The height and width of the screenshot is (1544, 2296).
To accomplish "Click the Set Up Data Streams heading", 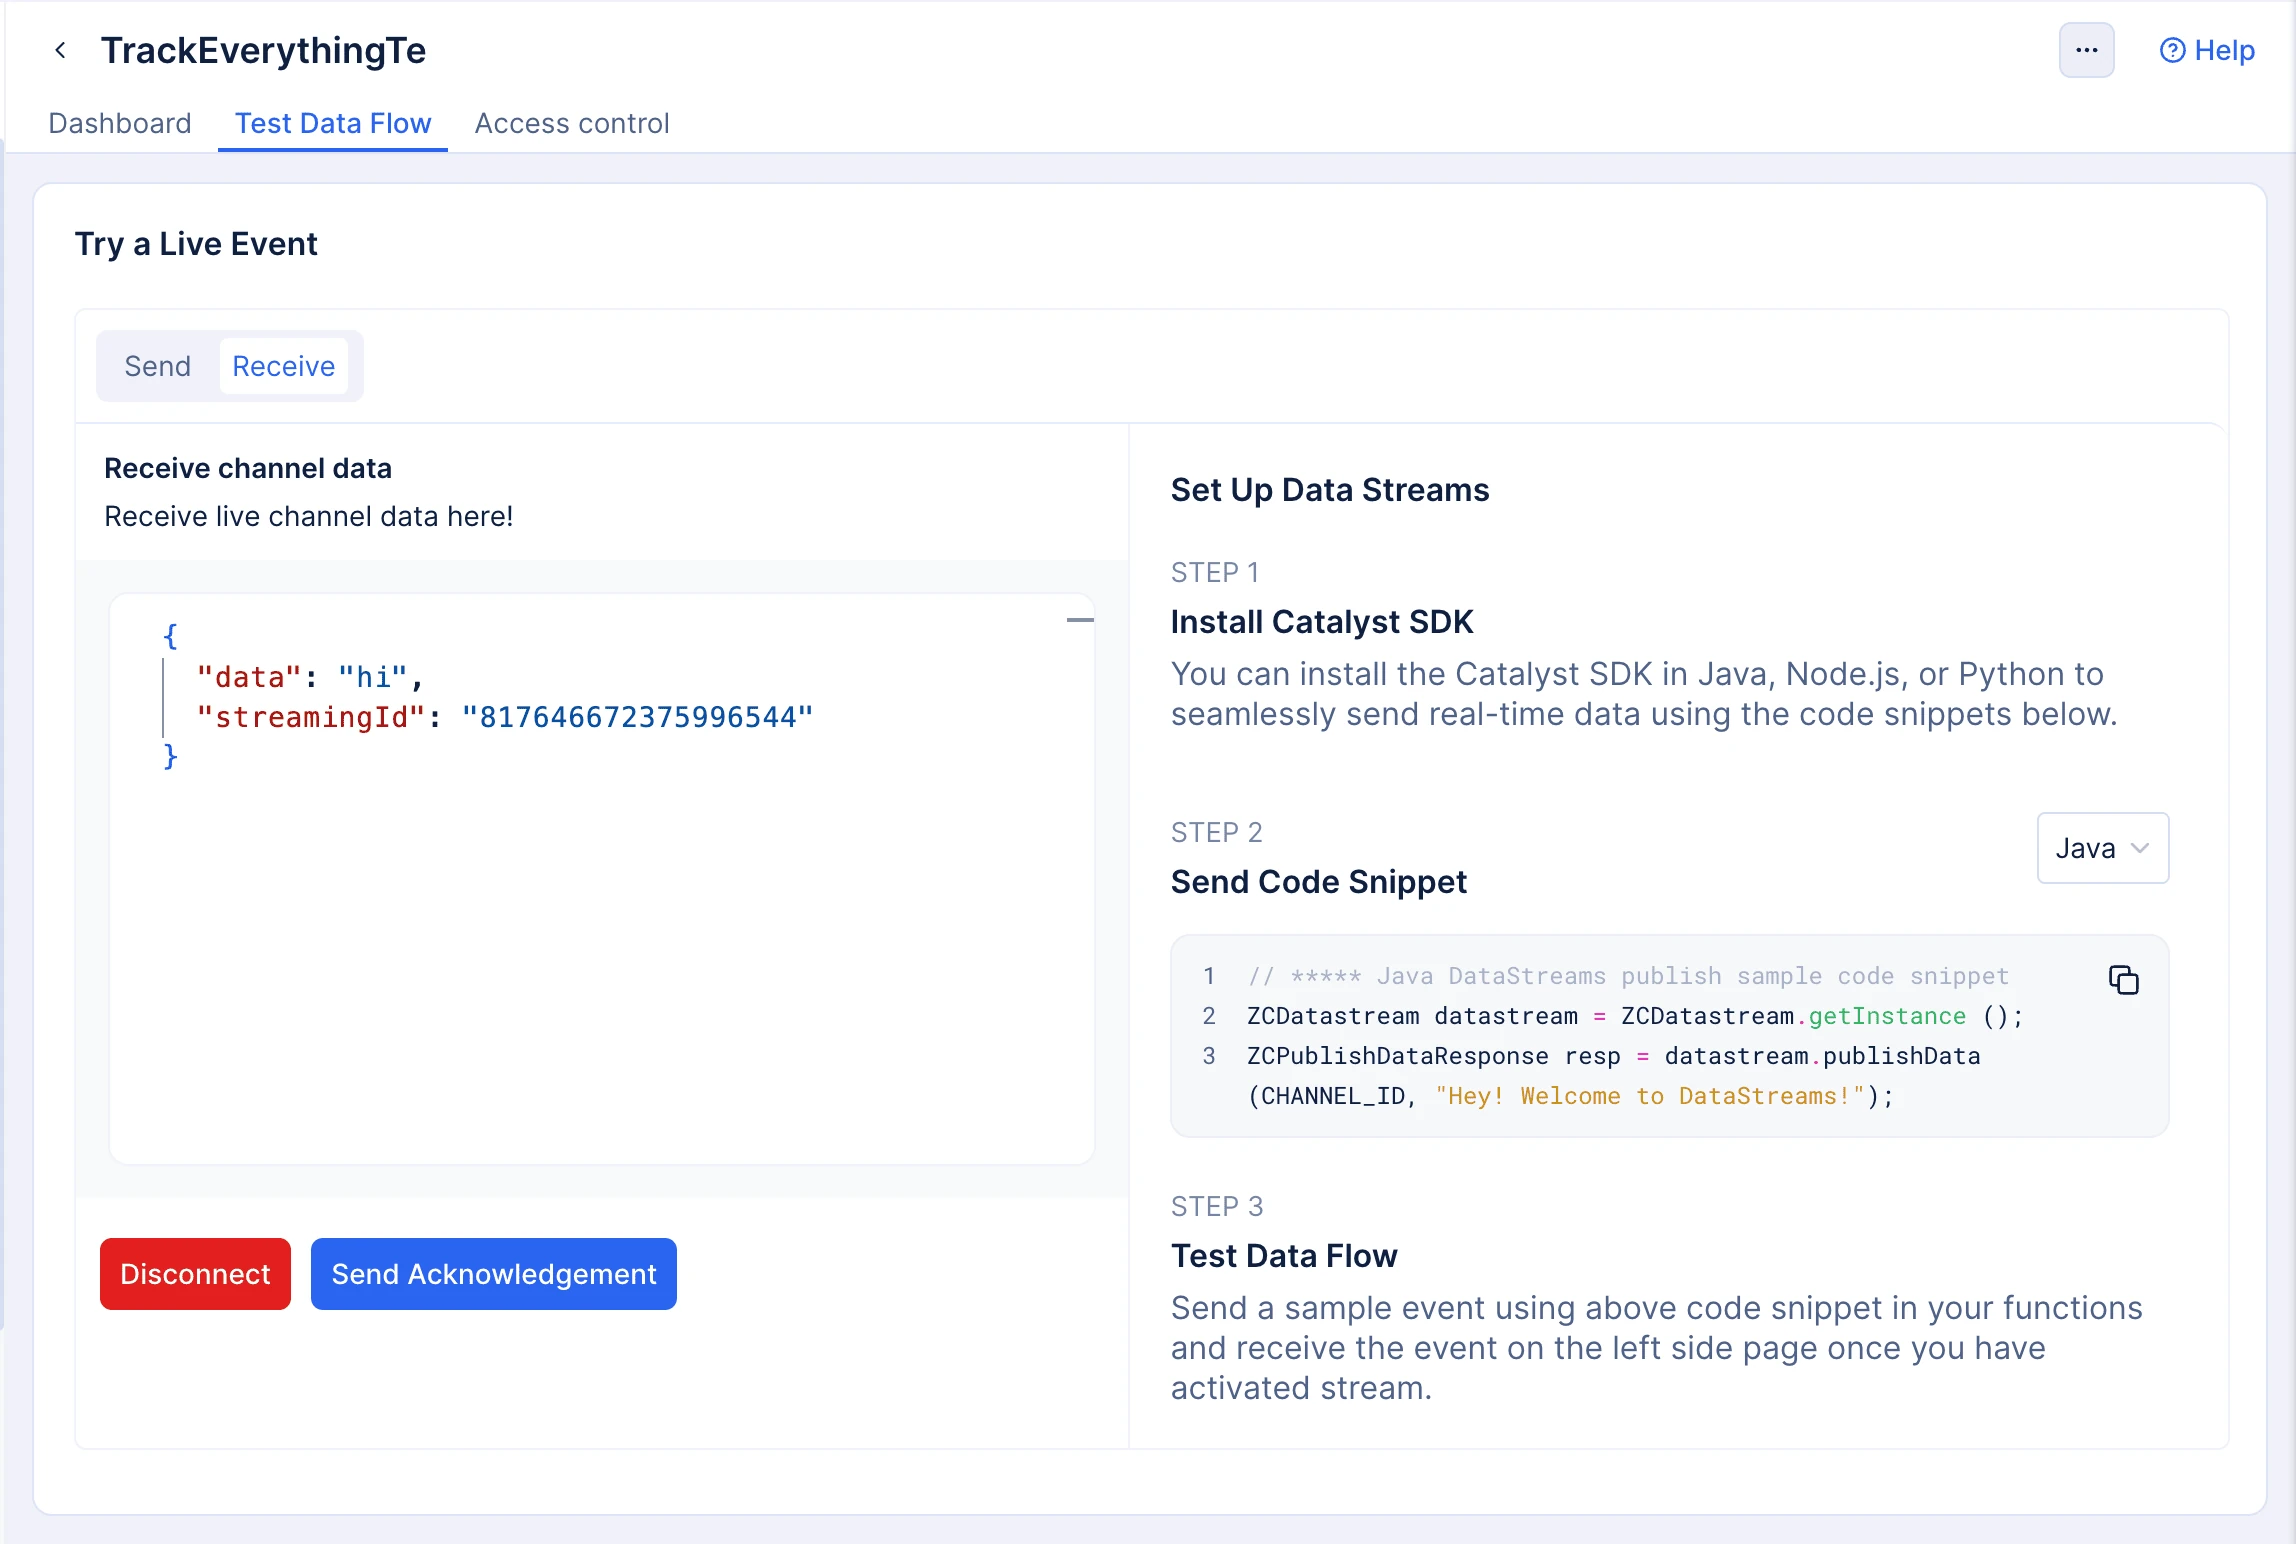I will click(1330, 490).
